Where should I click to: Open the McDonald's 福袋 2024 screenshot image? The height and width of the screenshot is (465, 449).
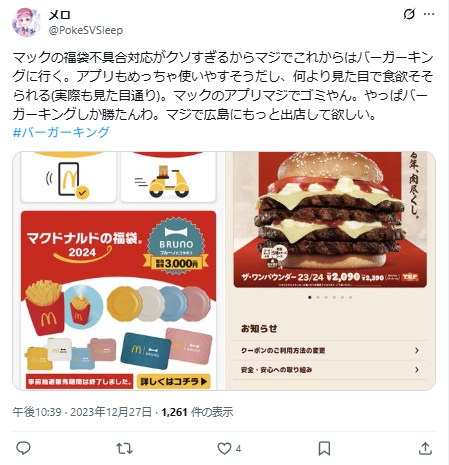[x=118, y=271]
